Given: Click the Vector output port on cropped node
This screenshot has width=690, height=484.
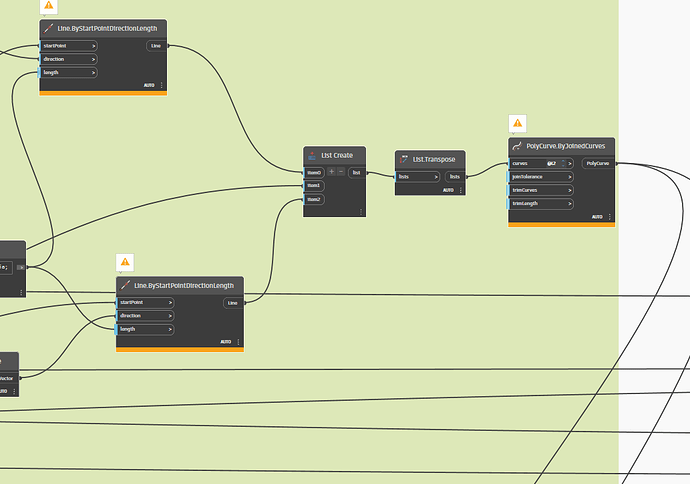Looking at the screenshot, I should 7,378.
